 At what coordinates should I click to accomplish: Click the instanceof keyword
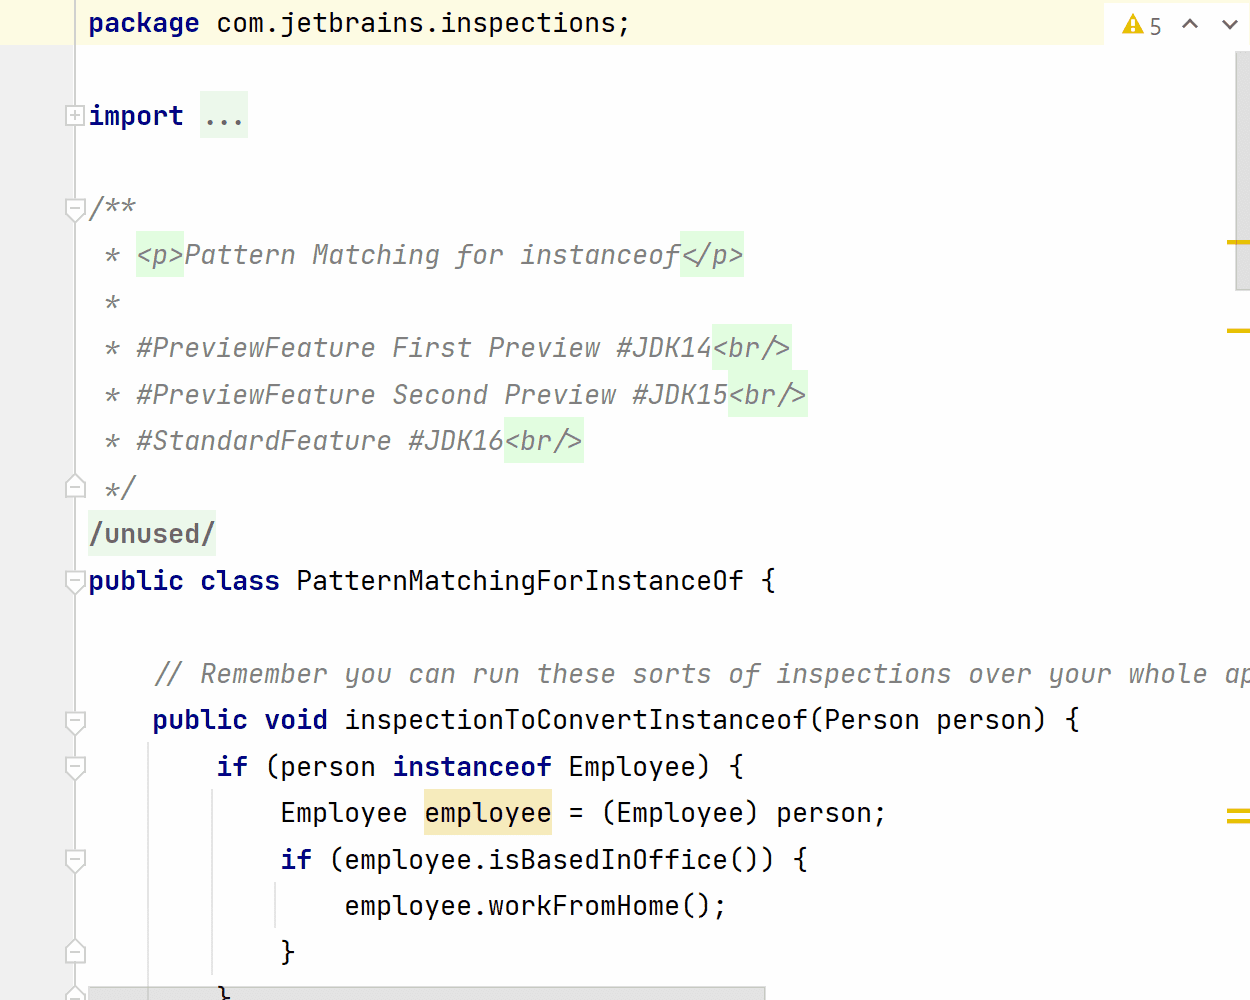pos(472,767)
